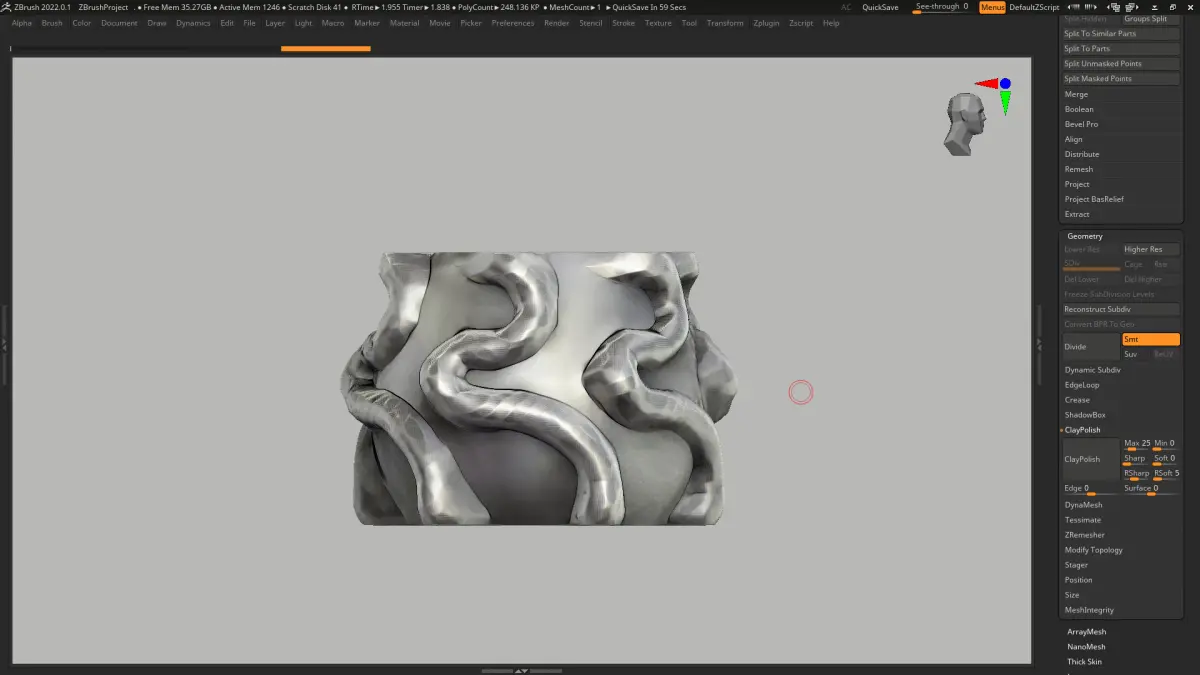1200x675 pixels.
Task: Click the ClayPolish Edge slider
Action: pyautogui.click(x=1091, y=490)
